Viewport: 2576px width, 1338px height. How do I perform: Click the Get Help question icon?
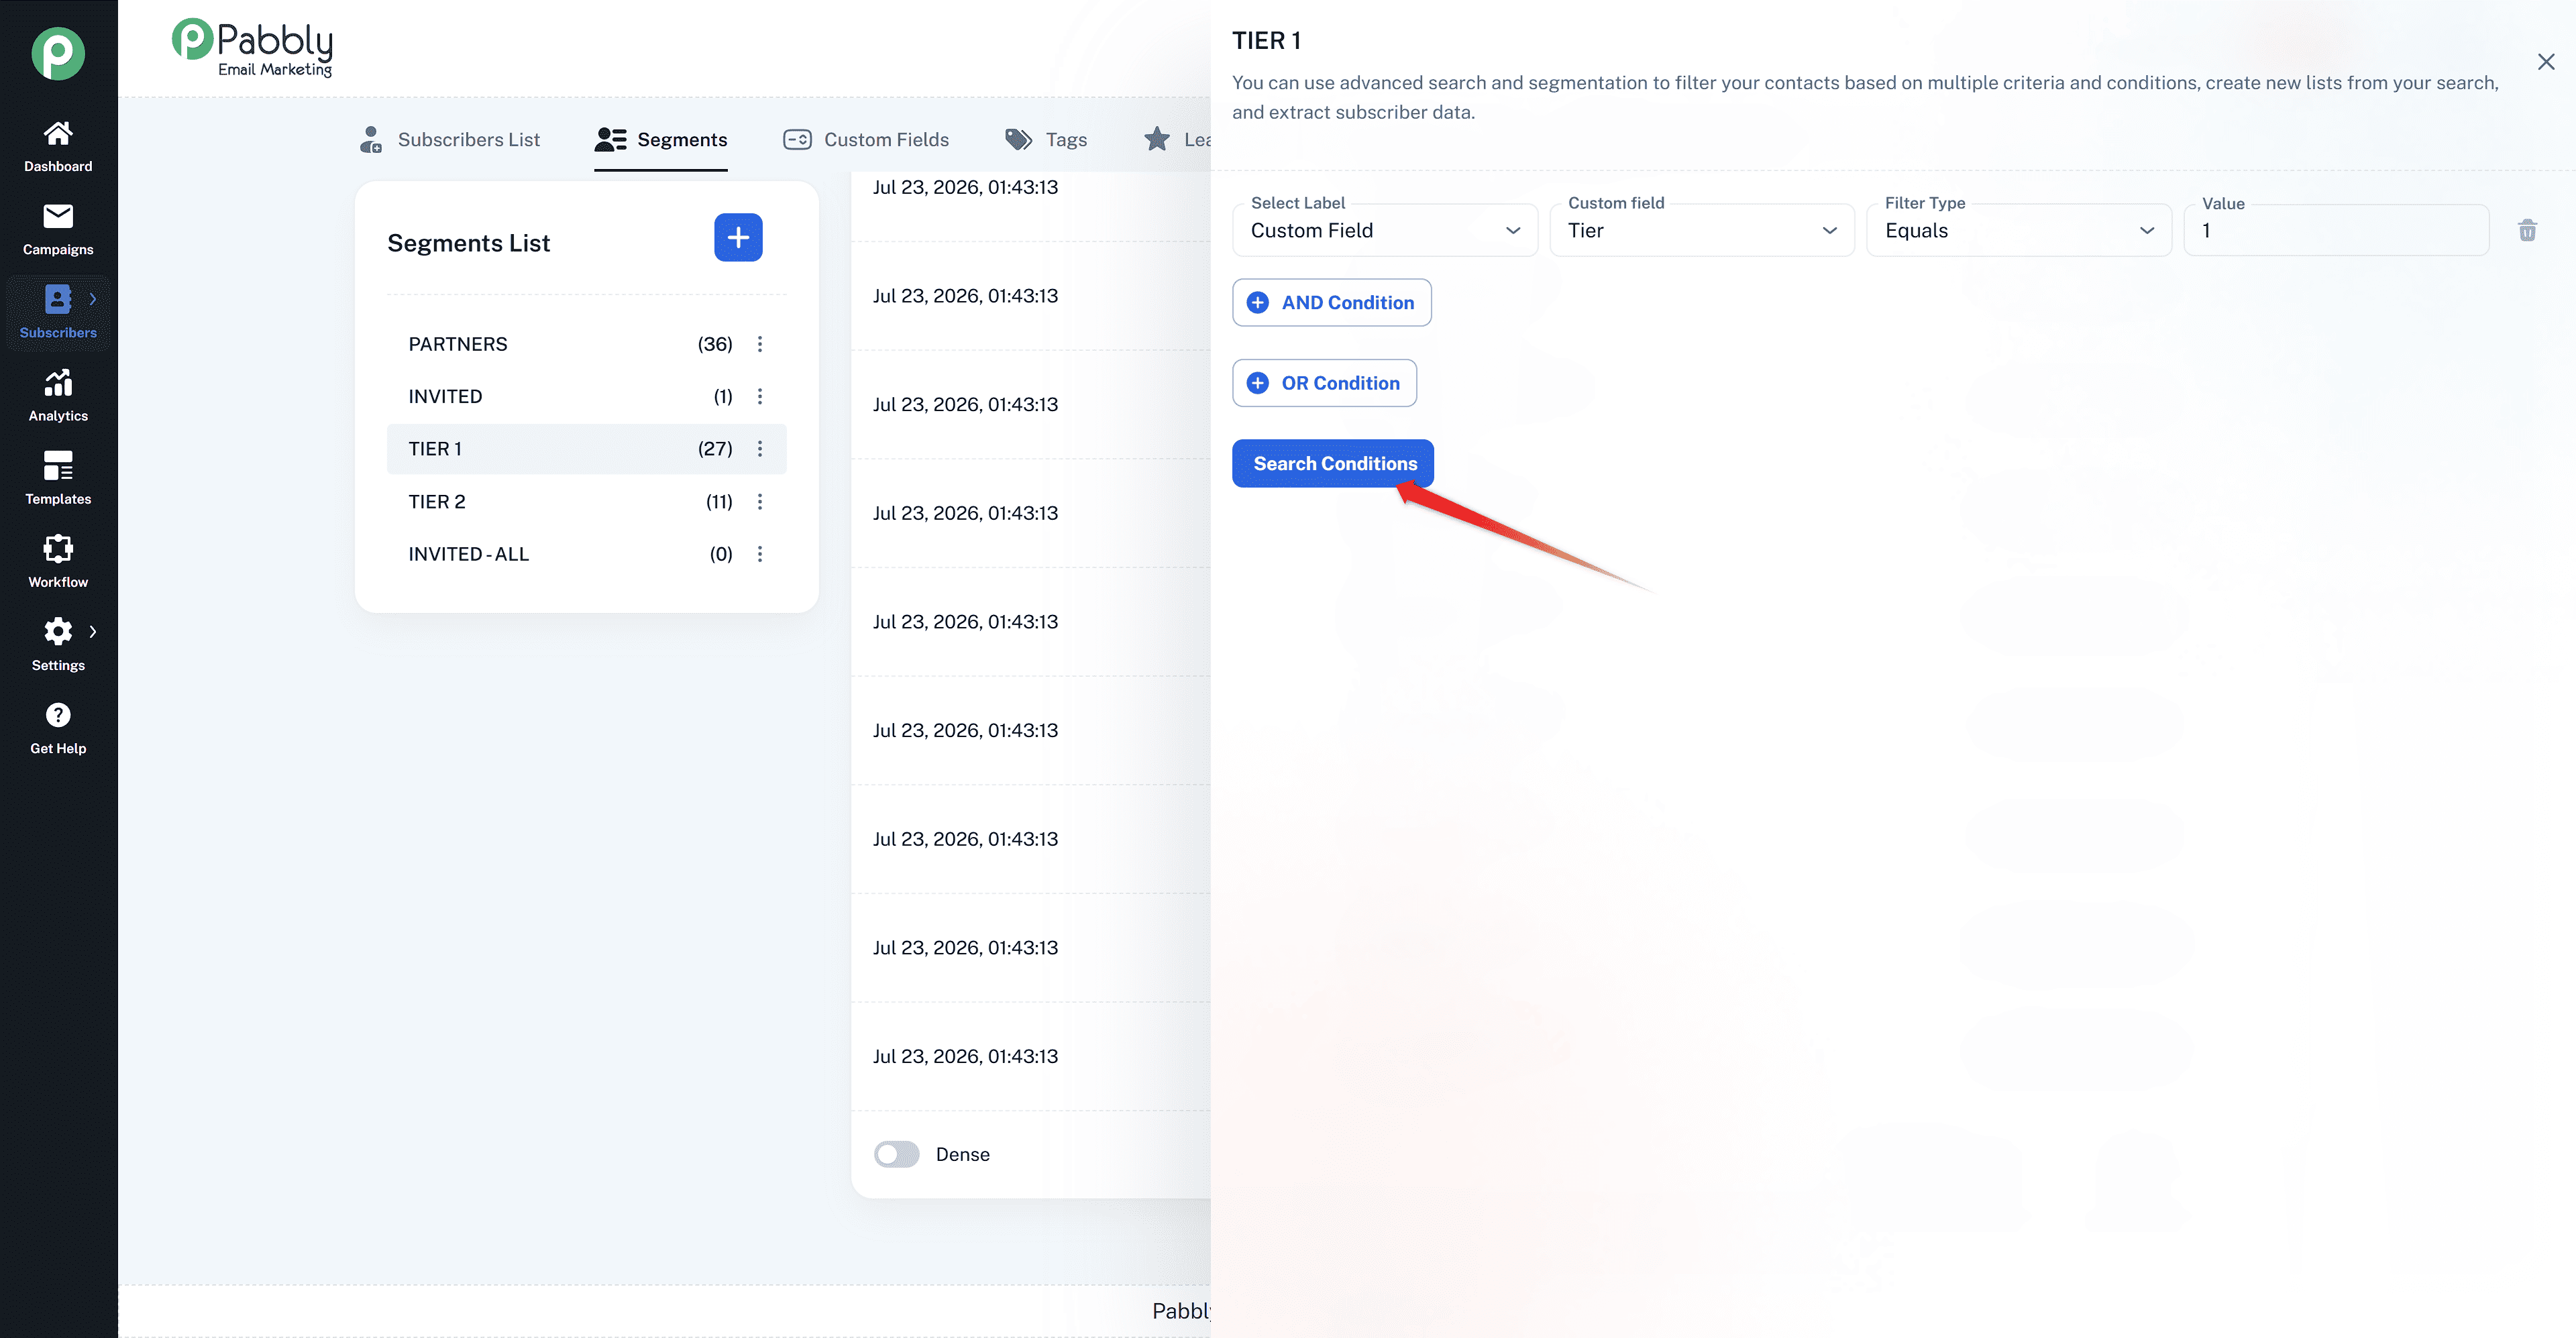(x=58, y=715)
